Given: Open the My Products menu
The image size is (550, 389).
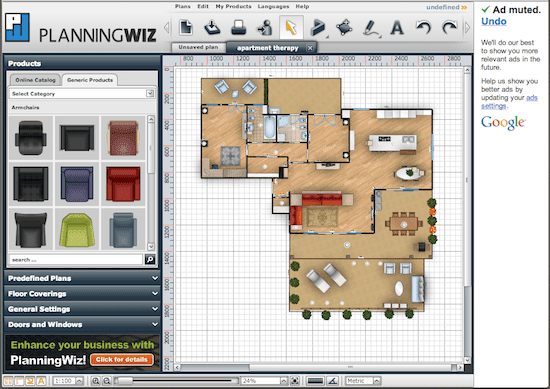Looking at the screenshot, I should pos(233,6).
